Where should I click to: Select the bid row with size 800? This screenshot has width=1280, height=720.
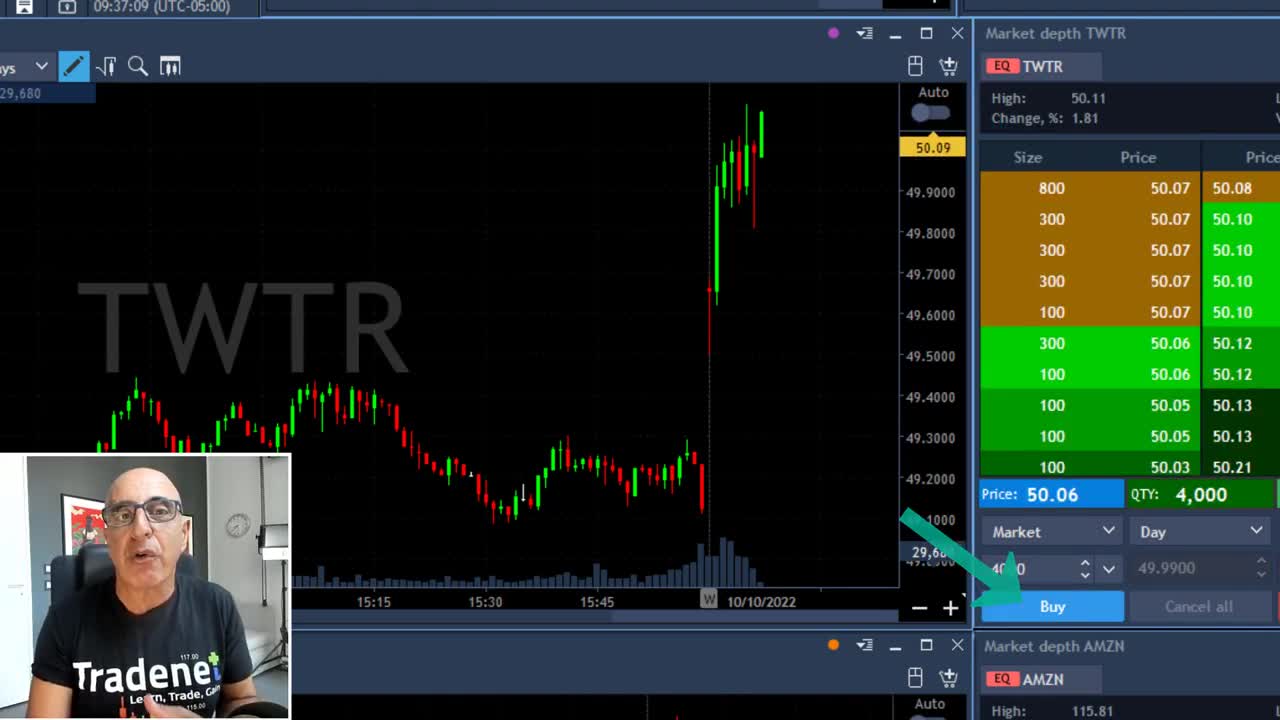(1090, 188)
